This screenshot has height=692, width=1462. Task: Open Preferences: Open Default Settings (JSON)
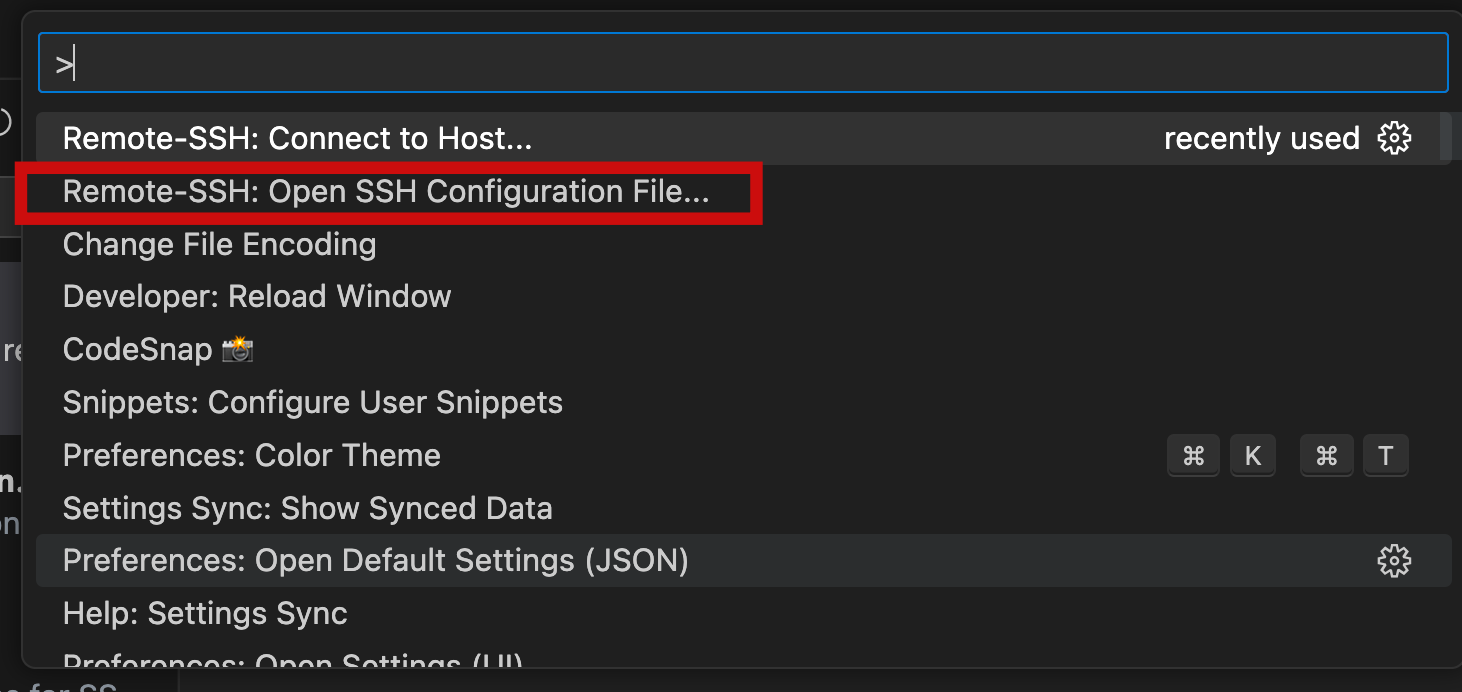(743, 561)
